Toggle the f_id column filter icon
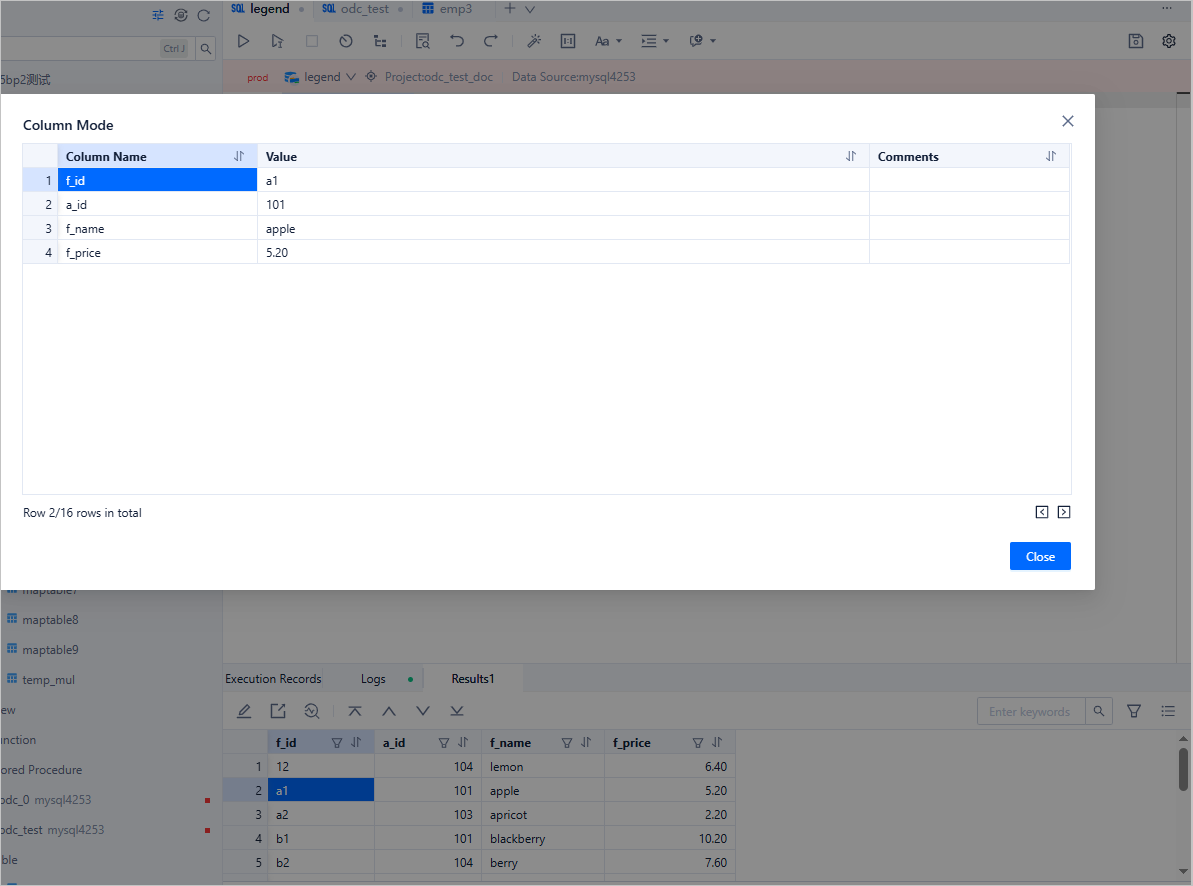The image size is (1193, 886). tap(337, 743)
